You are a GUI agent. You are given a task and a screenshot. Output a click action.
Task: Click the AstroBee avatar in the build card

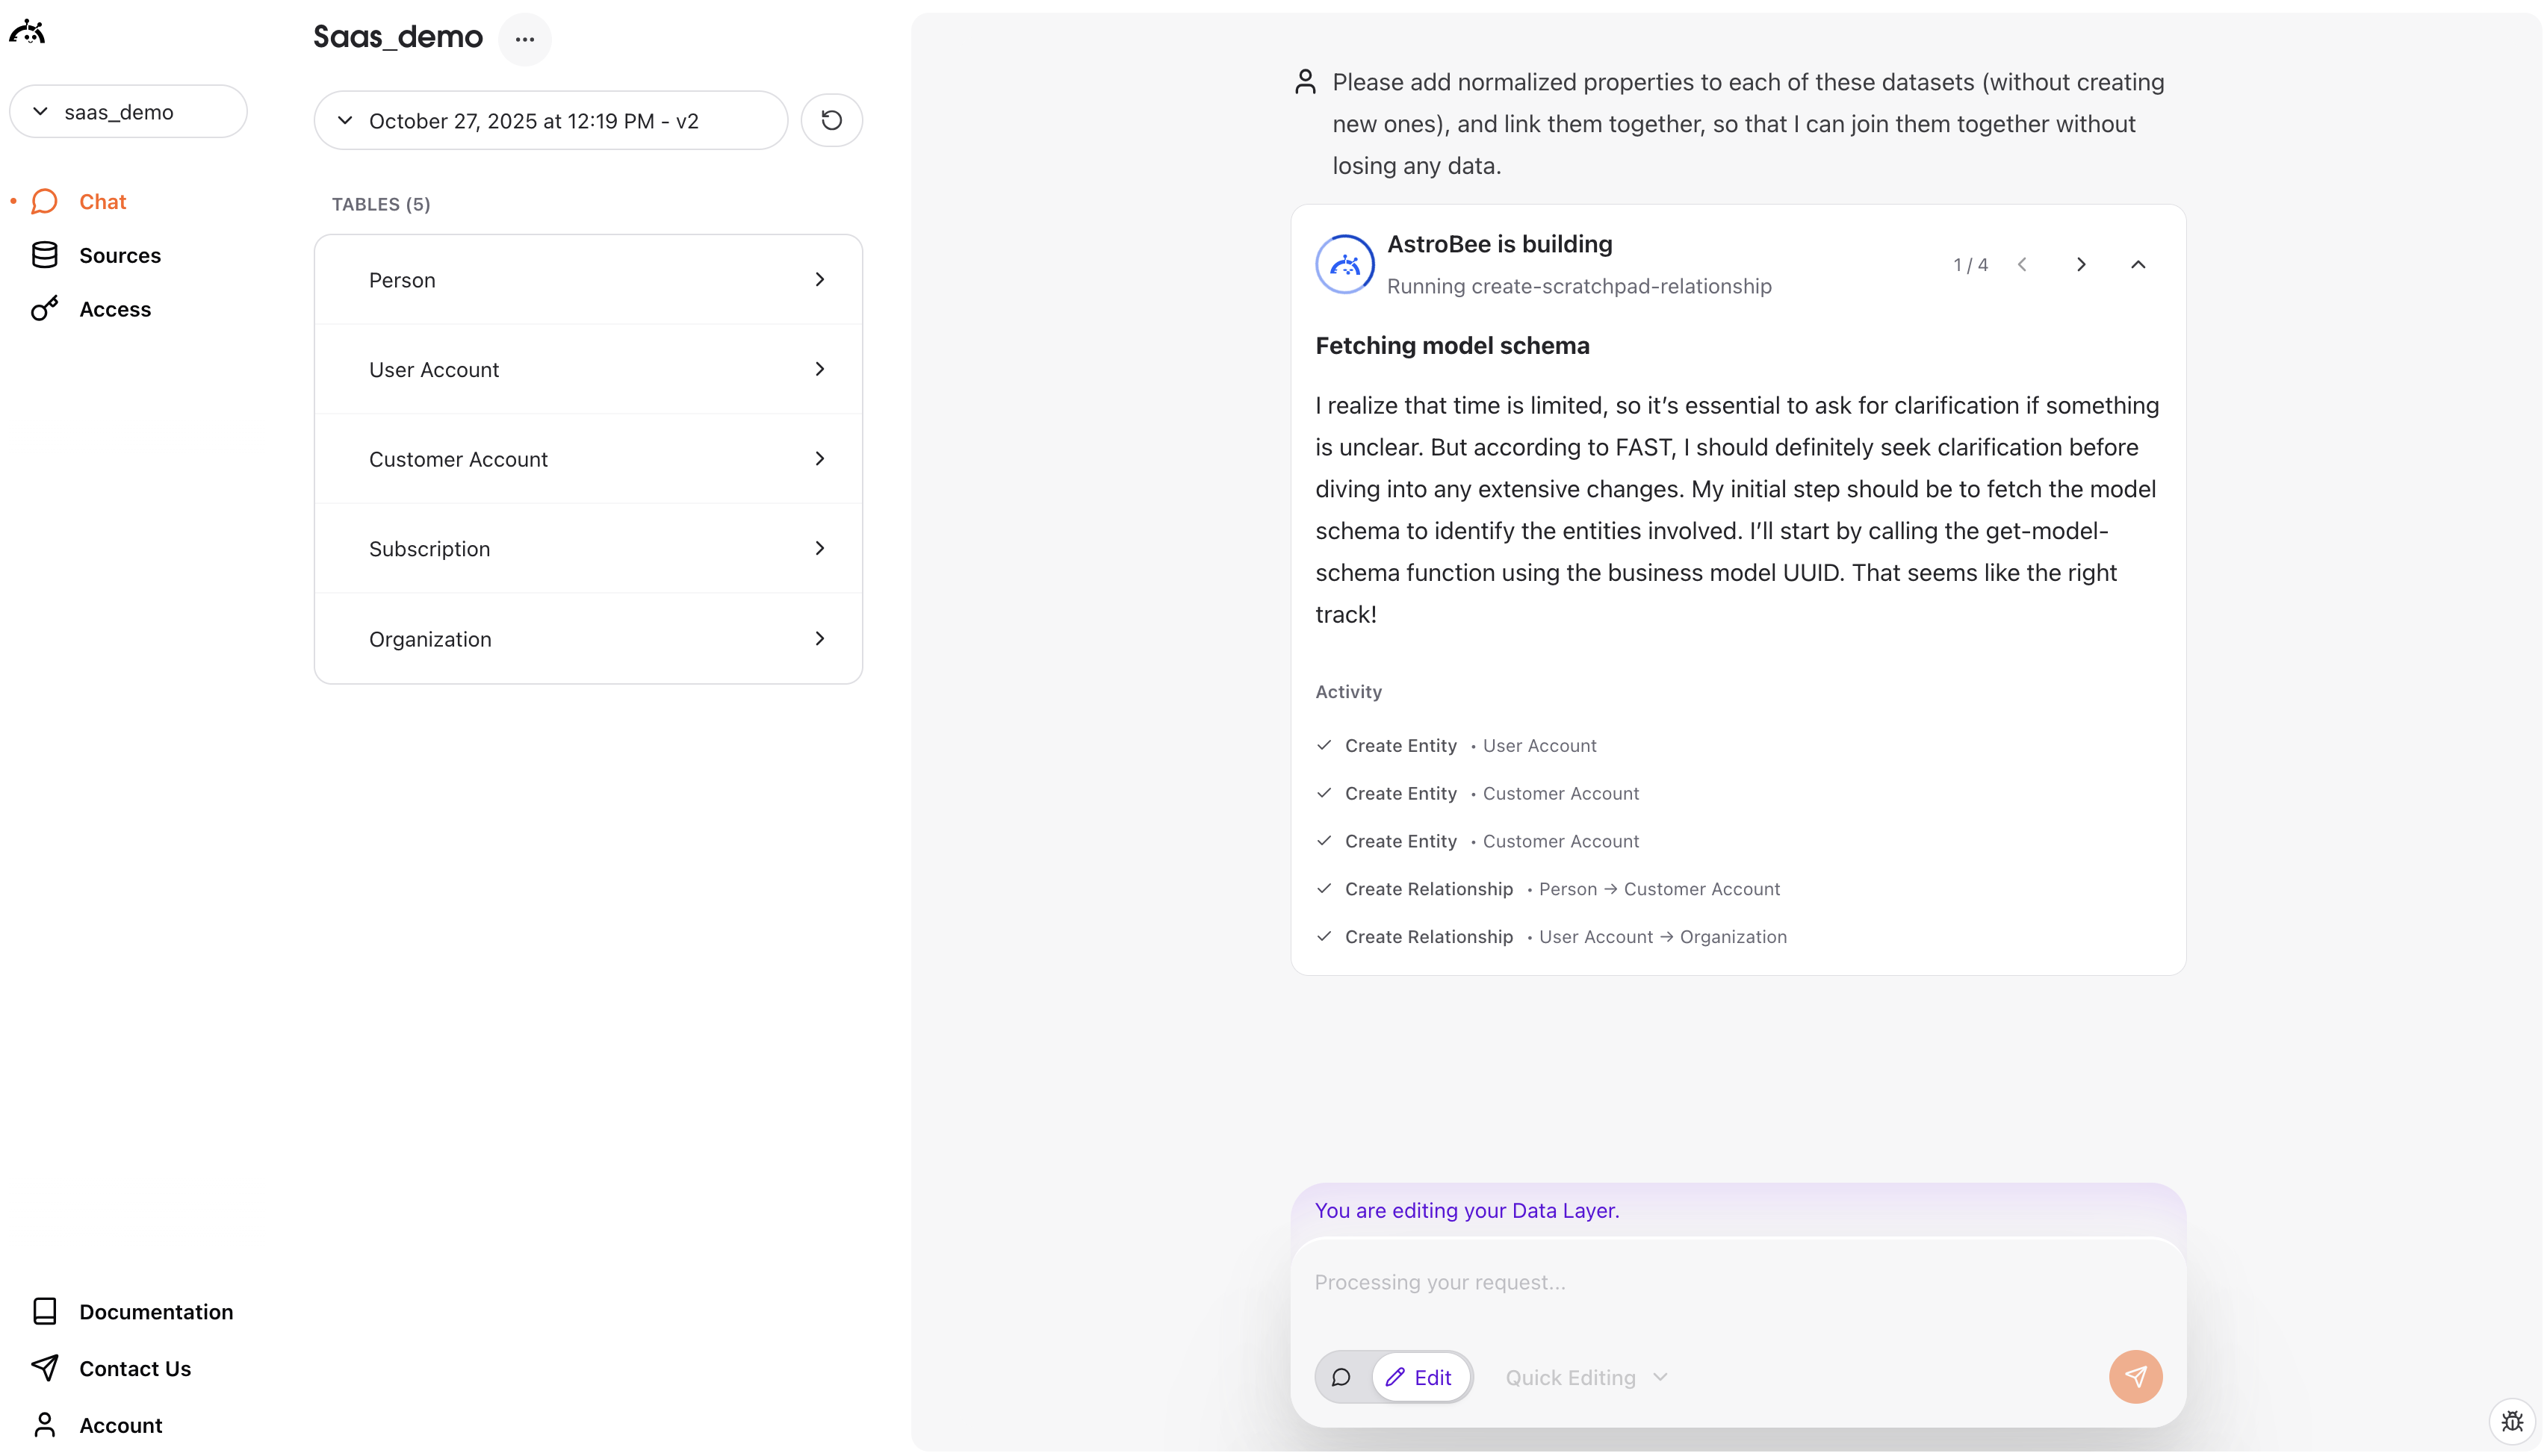[x=1345, y=264]
